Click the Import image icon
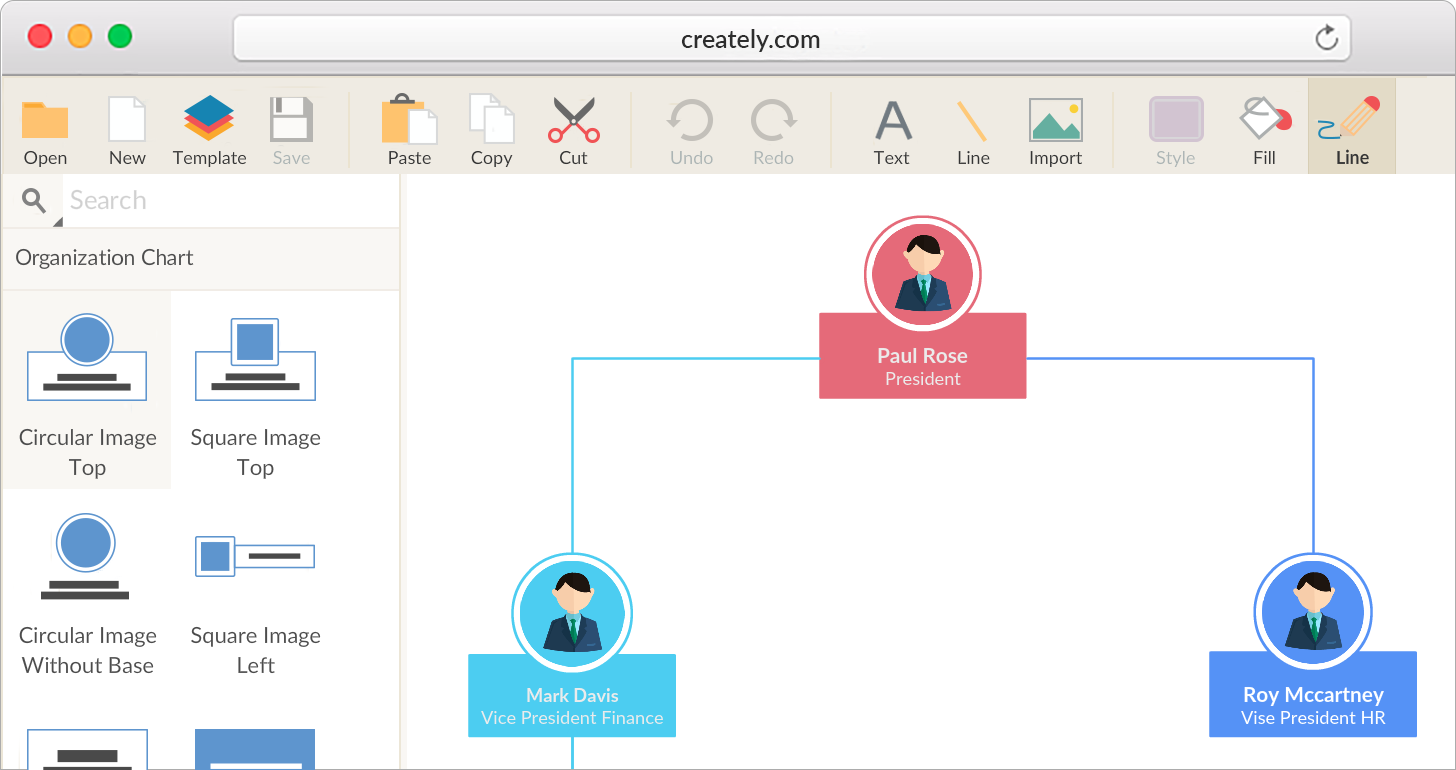The height and width of the screenshot is (770, 1456). click(x=1055, y=121)
